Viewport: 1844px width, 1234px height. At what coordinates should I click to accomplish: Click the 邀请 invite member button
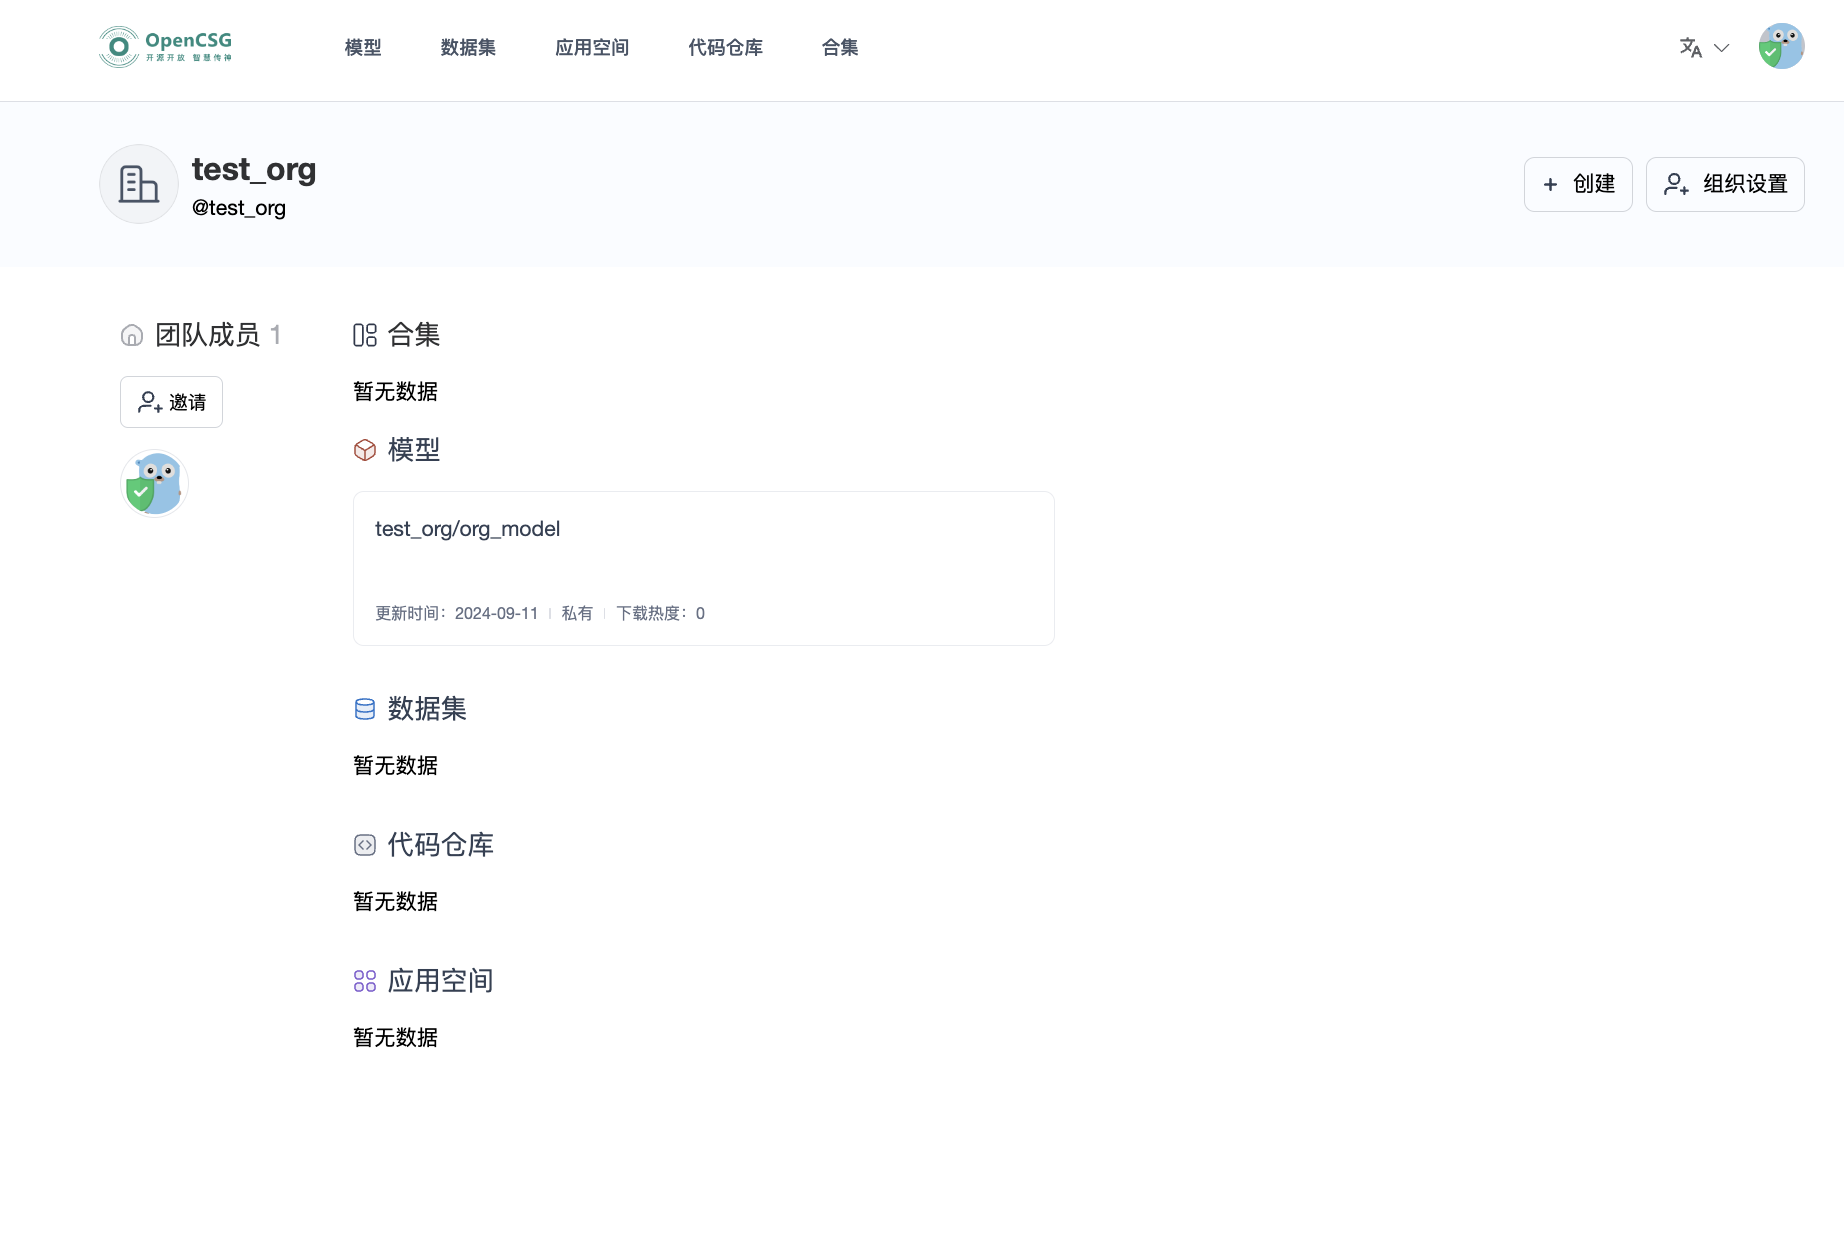point(171,402)
